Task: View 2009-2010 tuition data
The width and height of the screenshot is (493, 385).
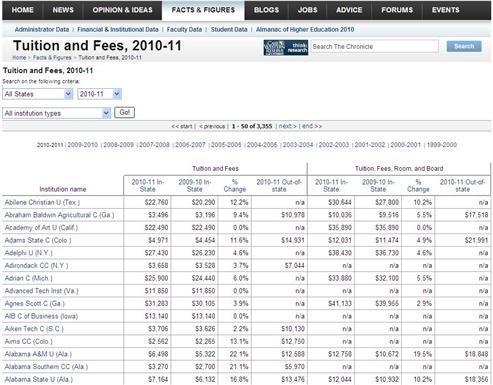Action: (x=83, y=145)
